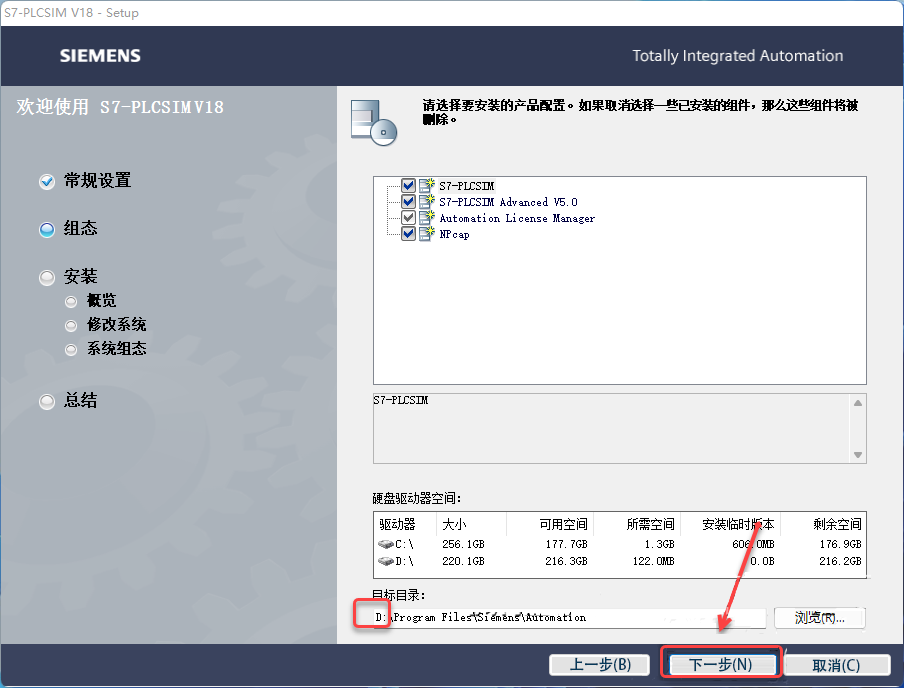Open the 修改系统 step under 安装
The height and width of the screenshot is (688, 904).
pyautogui.click(x=71, y=325)
